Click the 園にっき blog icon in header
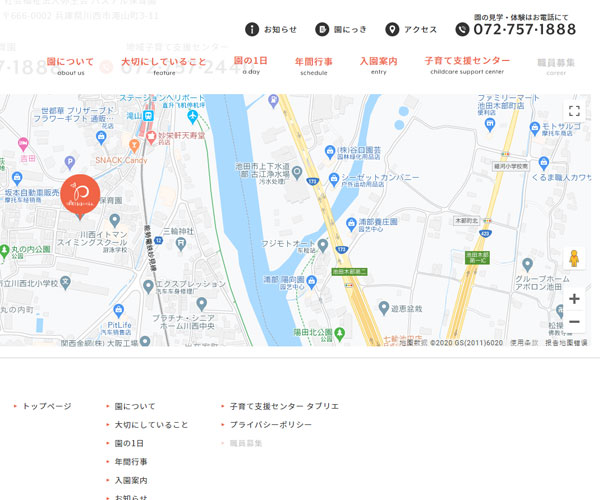This screenshot has height=500, width=600. [x=322, y=30]
